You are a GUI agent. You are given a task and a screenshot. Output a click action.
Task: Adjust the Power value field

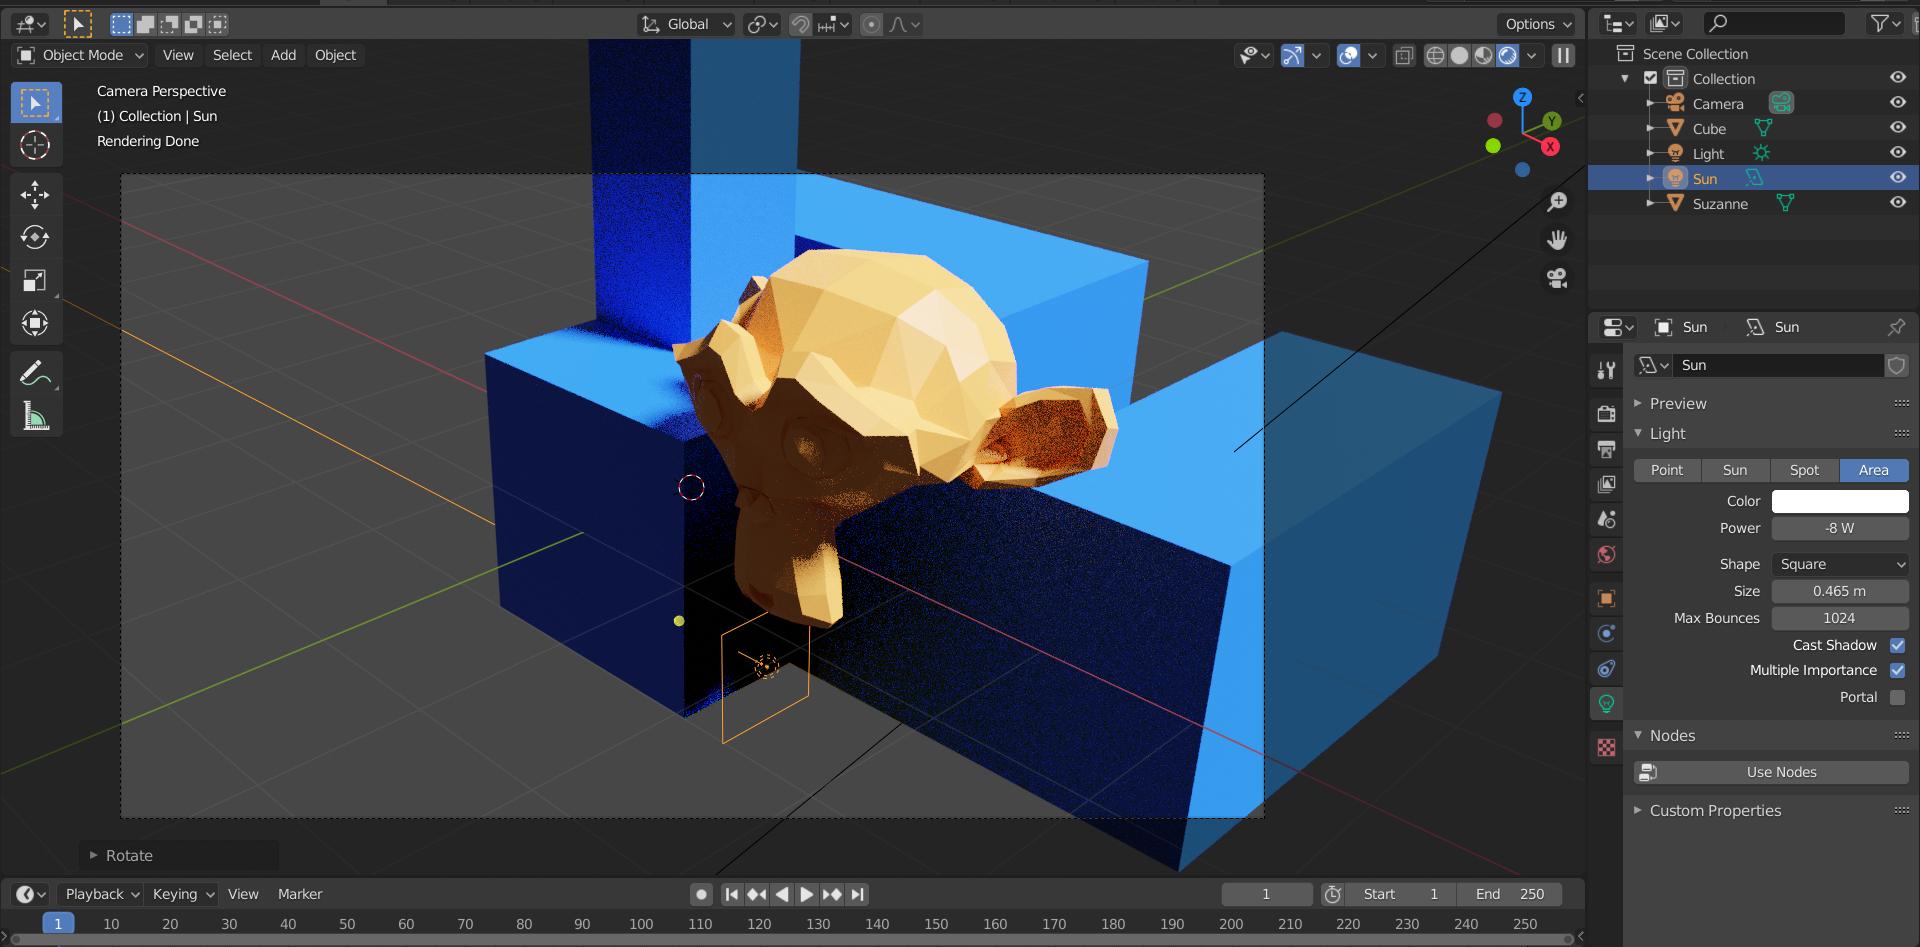tap(1840, 528)
